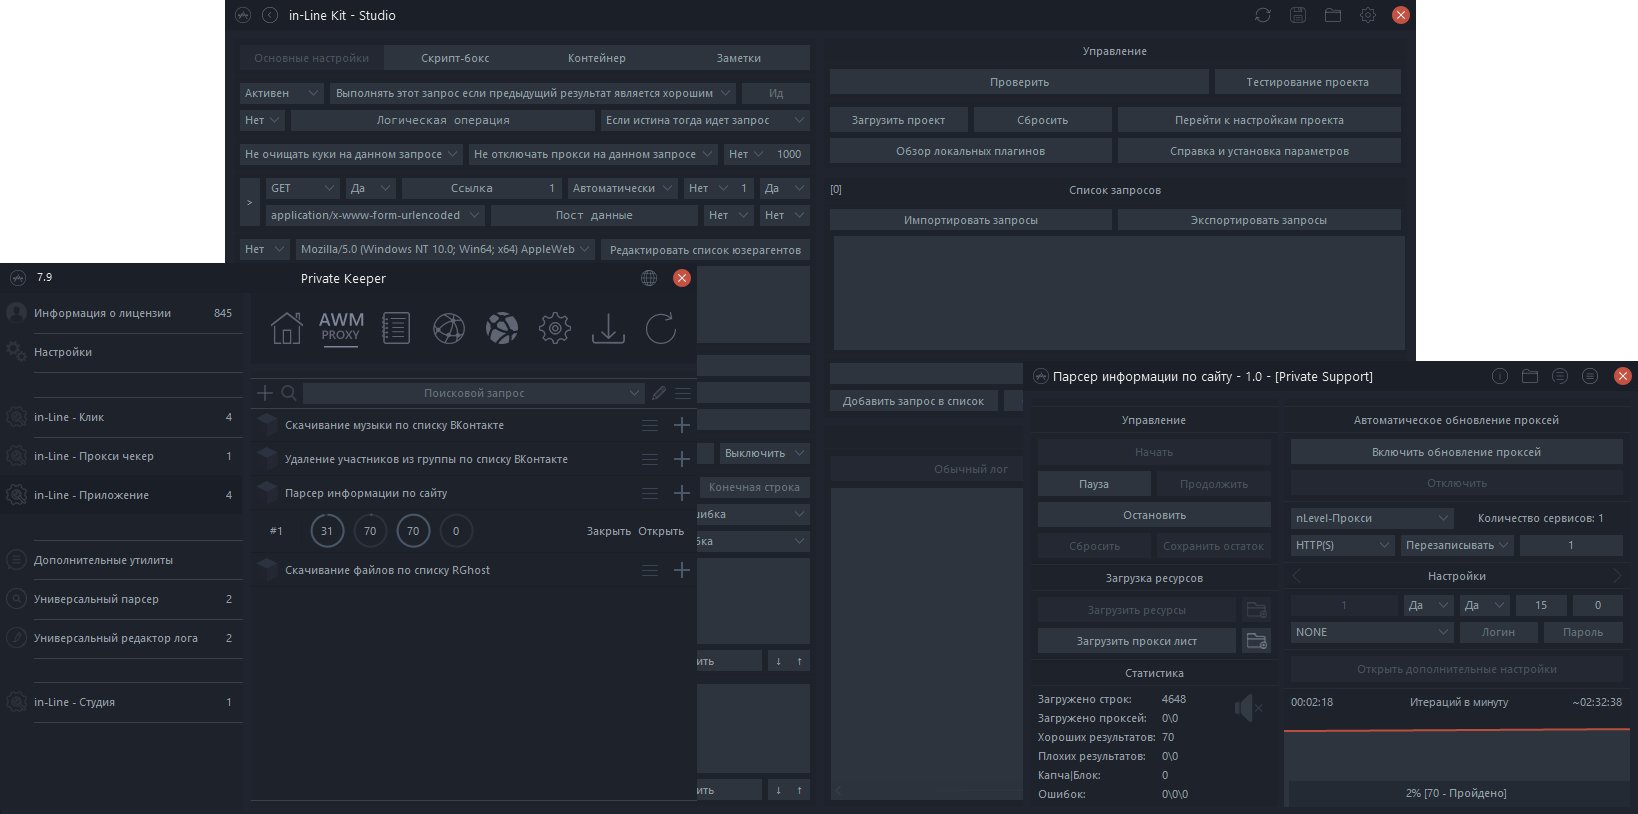The height and width of the screenshot is (814, 1638).
Task: Click the 'Логин' field in parser settings
Action: 1498,632
